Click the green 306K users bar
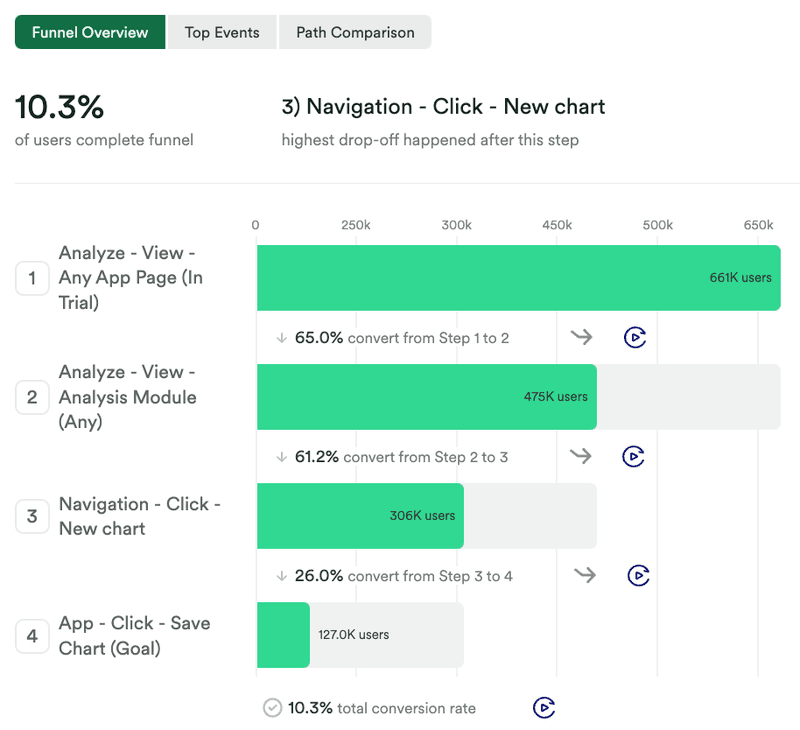Screen dimensions: 800x730 pyautogui.click(x=360, y=516)
